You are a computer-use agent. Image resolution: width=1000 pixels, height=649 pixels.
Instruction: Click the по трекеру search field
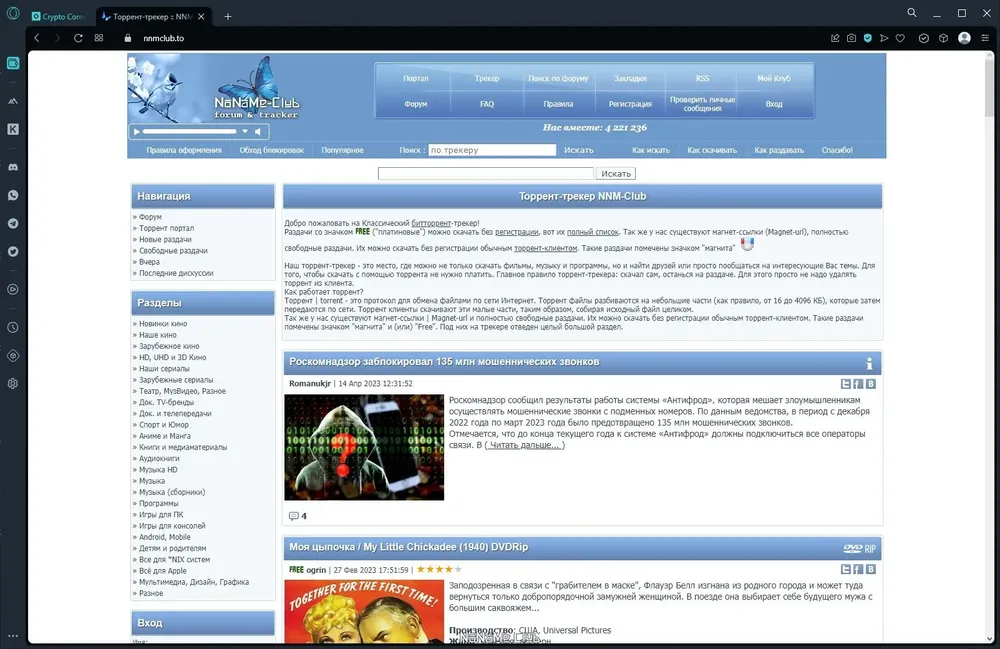pyautogui.click(x=492, y=150)
